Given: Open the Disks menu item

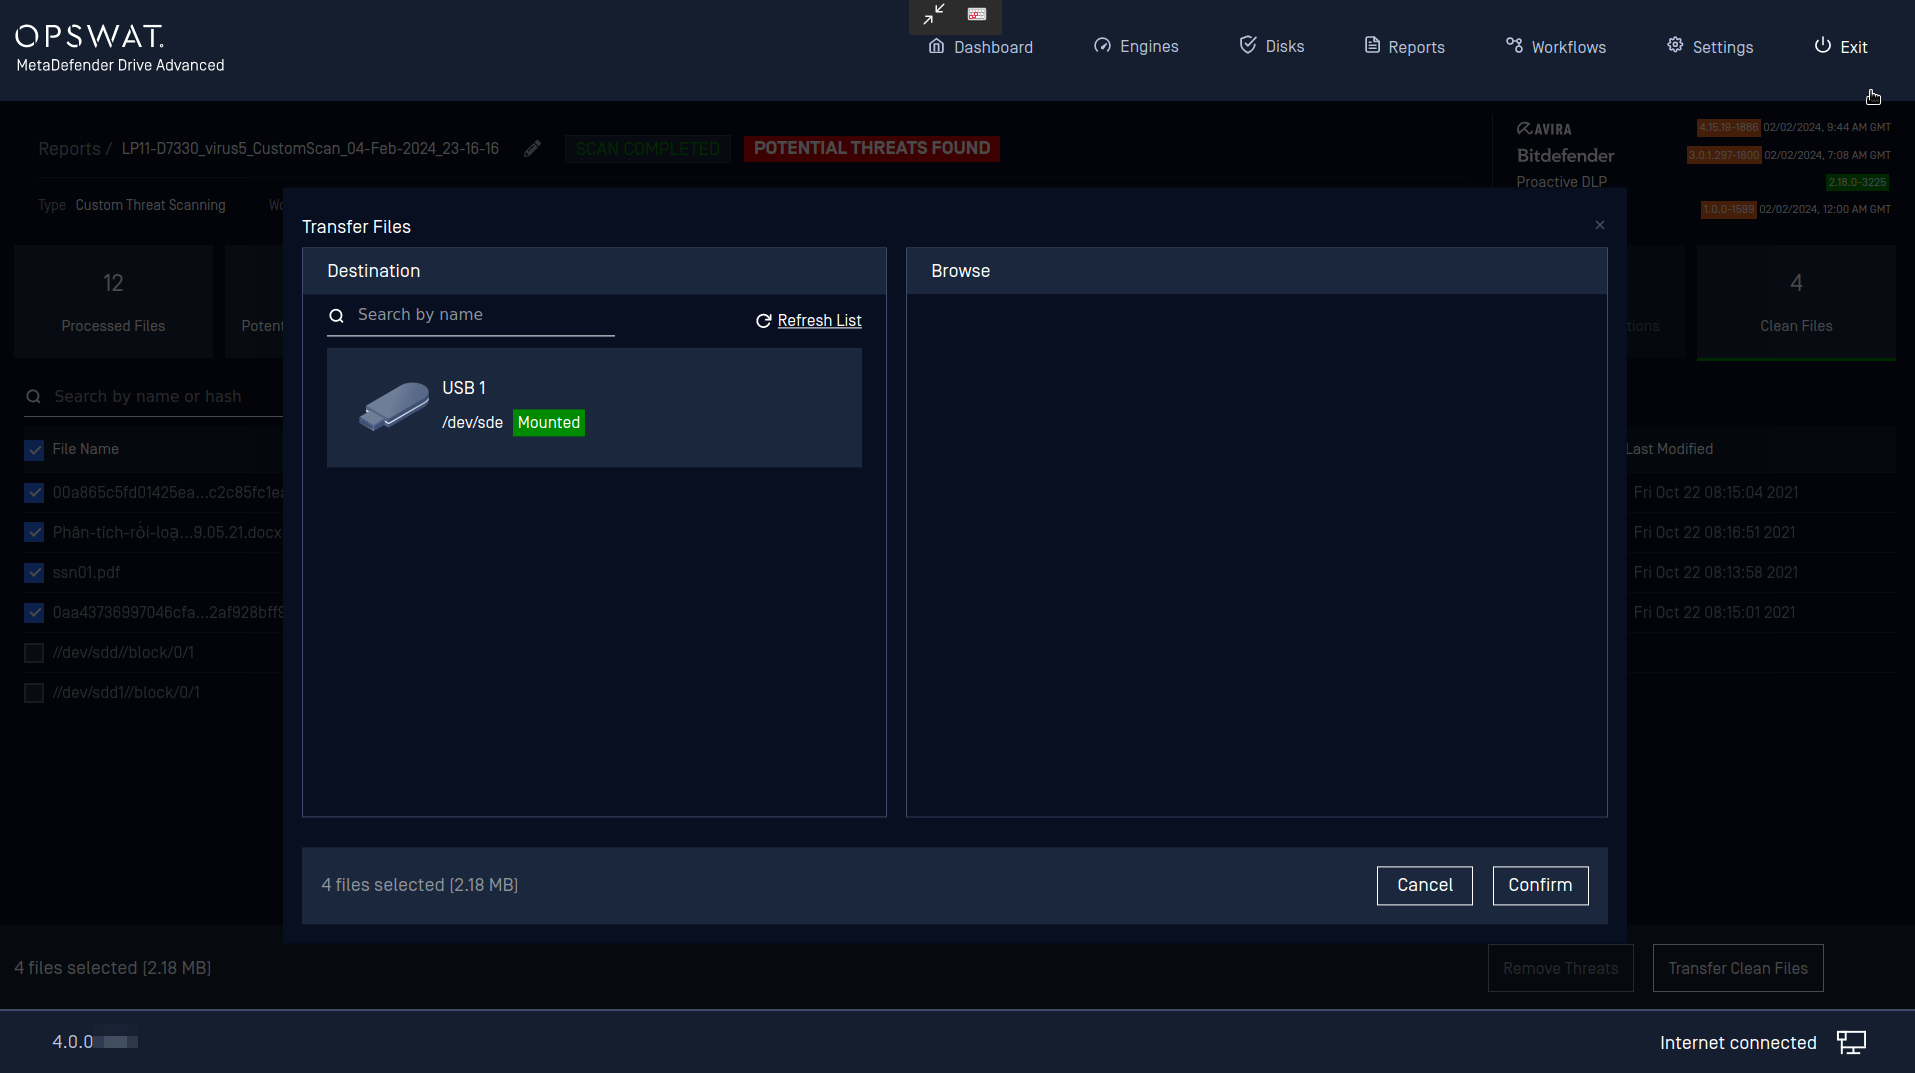Looking at the screenshot, I should point(1272,46).
